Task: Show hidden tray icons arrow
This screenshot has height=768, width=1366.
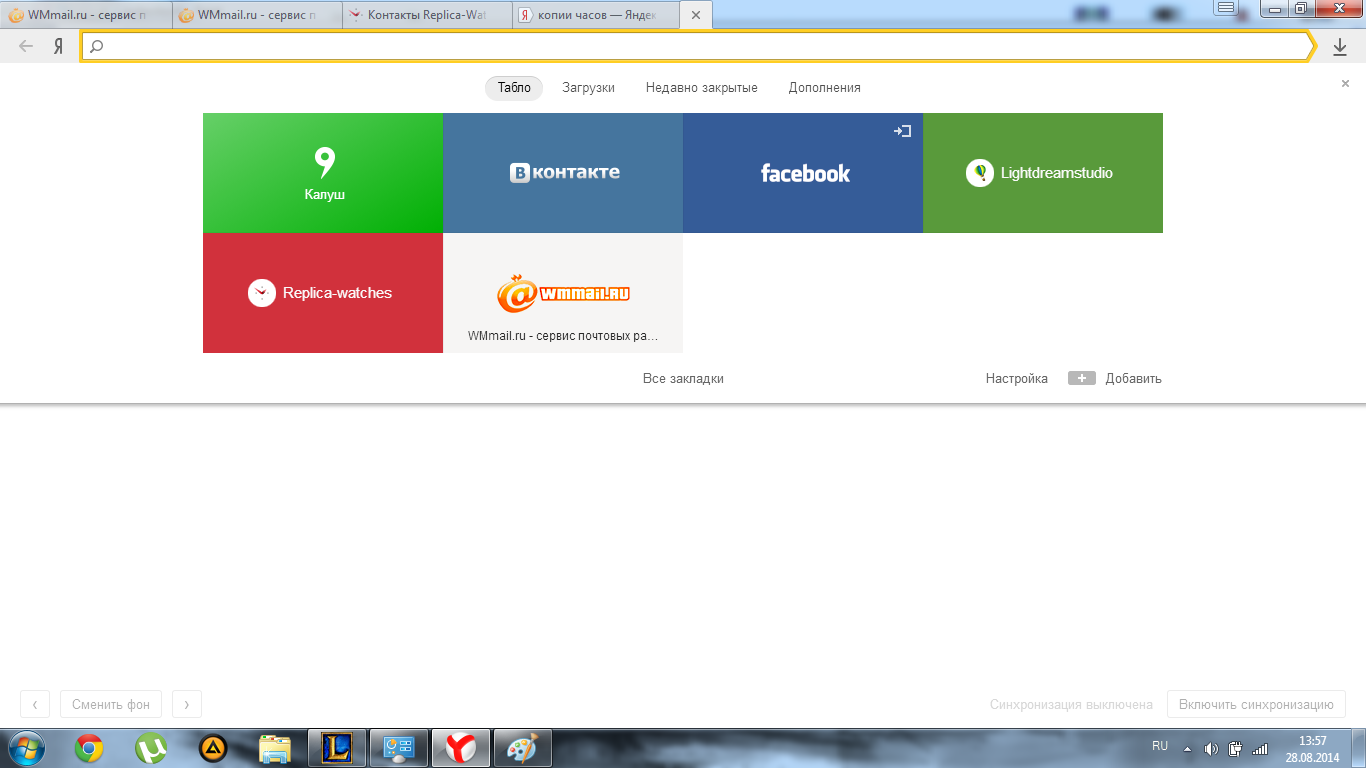Action: coord(1187,748)
